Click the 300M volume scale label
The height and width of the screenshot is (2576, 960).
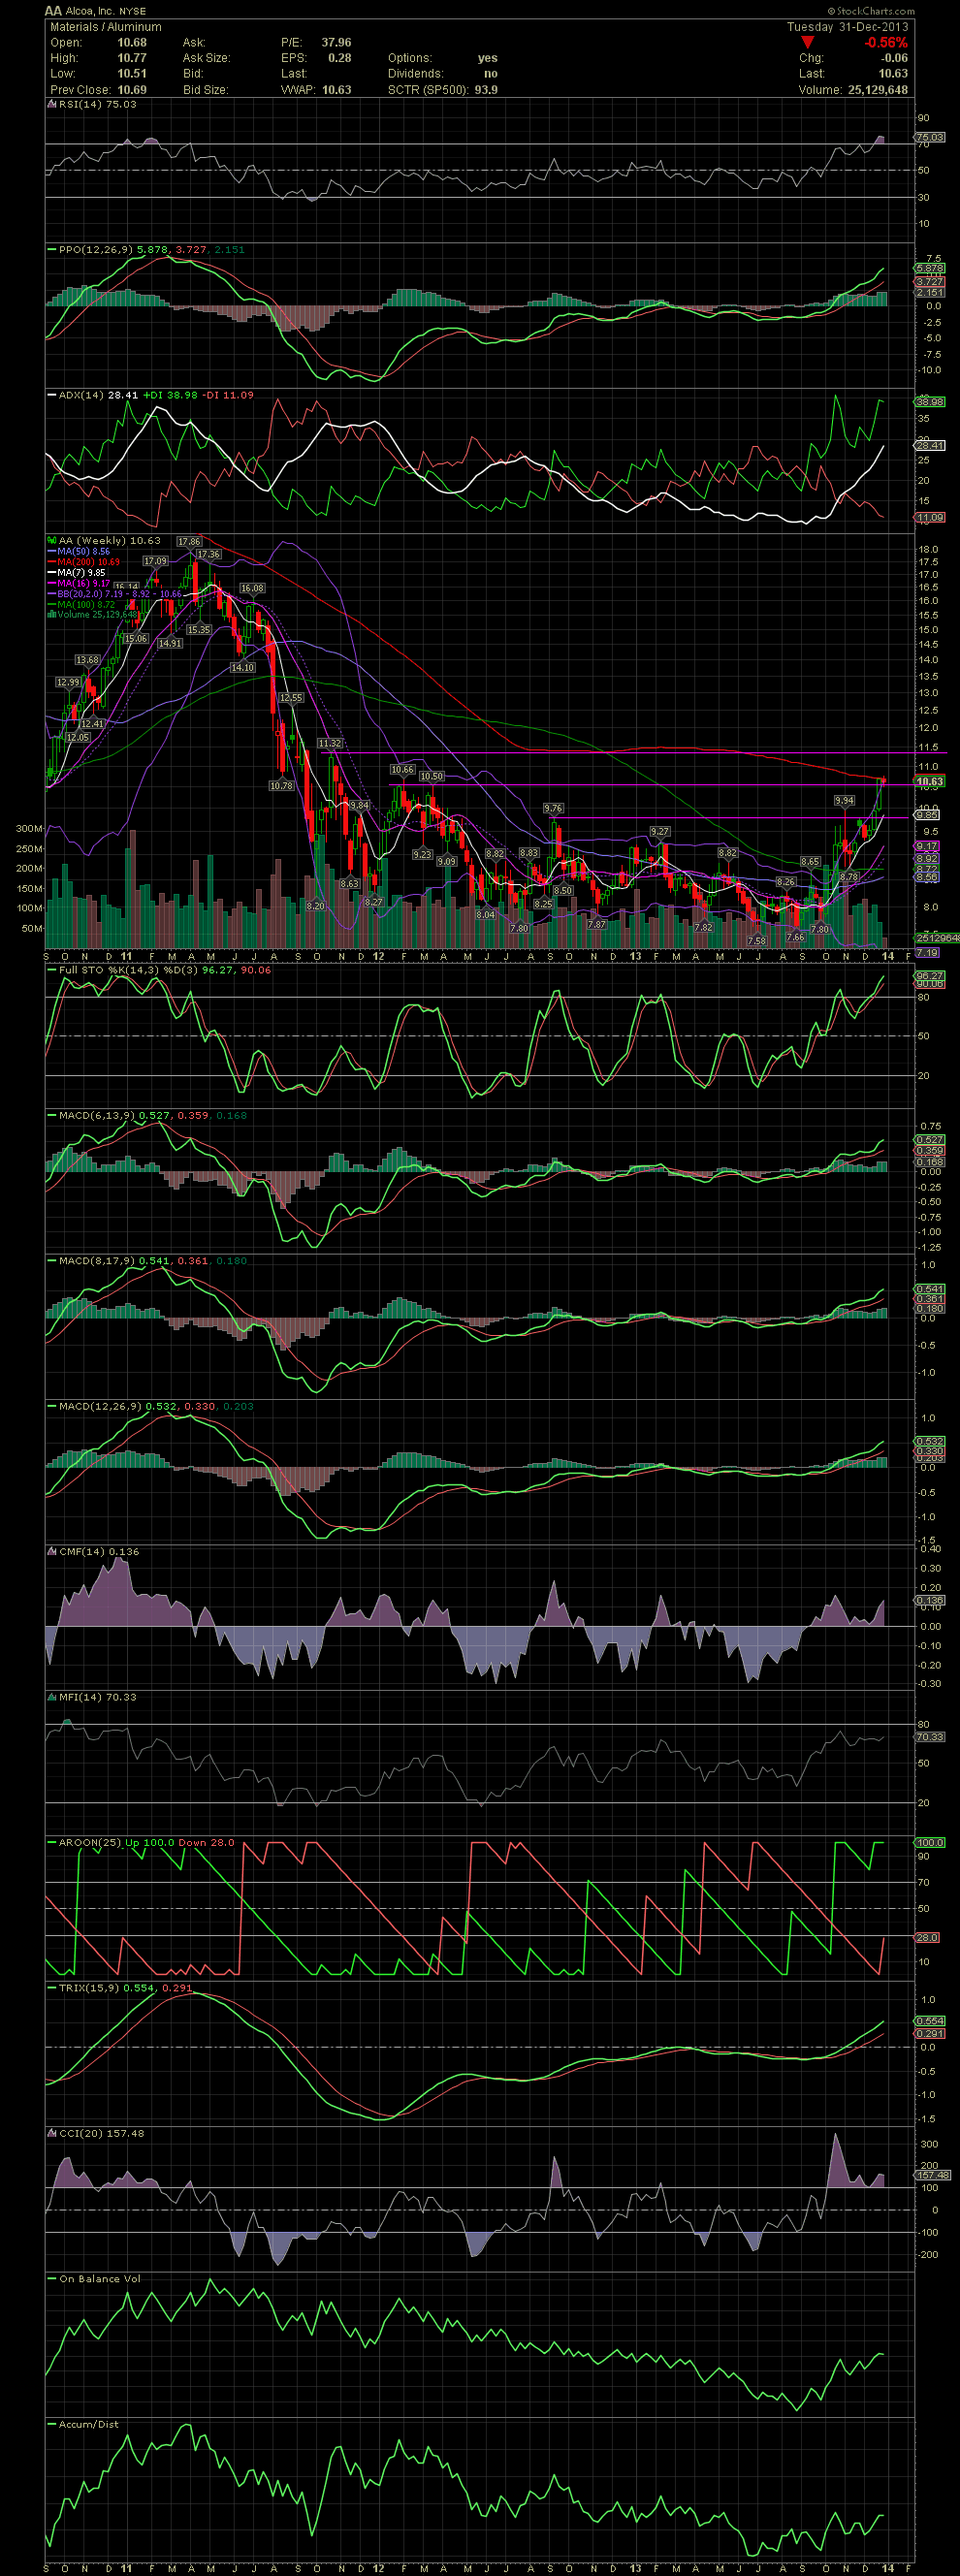29,829
